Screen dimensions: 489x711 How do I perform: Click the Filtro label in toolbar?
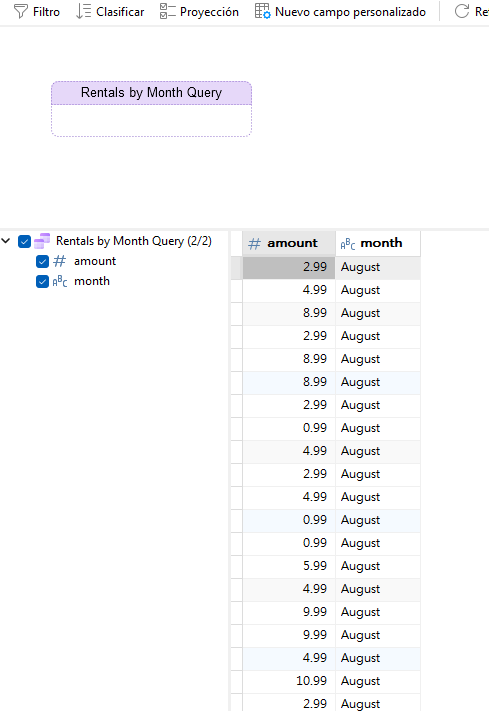46,12
